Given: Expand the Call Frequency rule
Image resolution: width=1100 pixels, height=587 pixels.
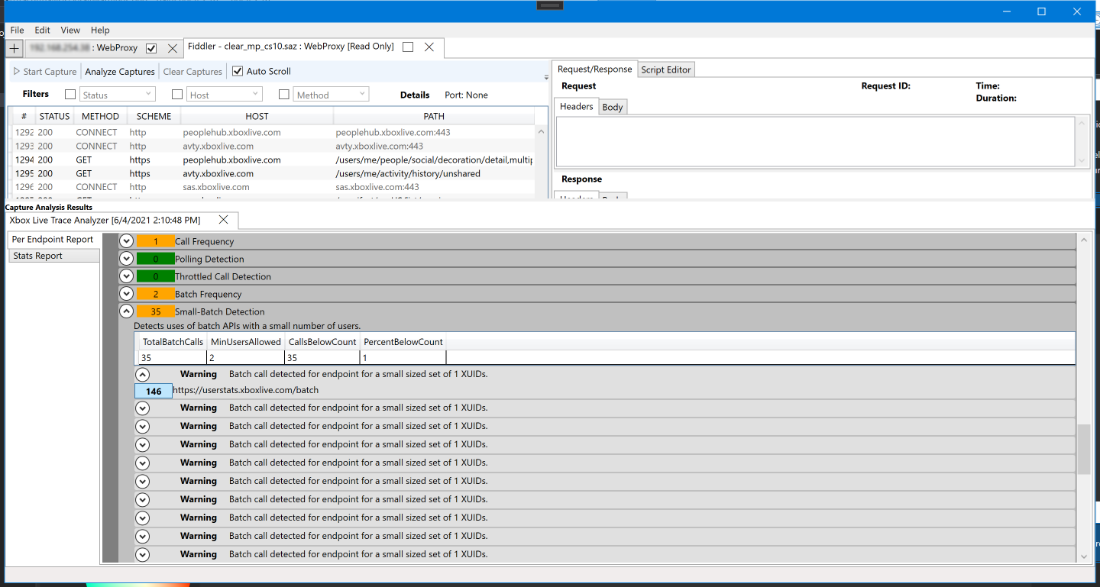Looking at the screenshot, I should click(x=126, y=241).
